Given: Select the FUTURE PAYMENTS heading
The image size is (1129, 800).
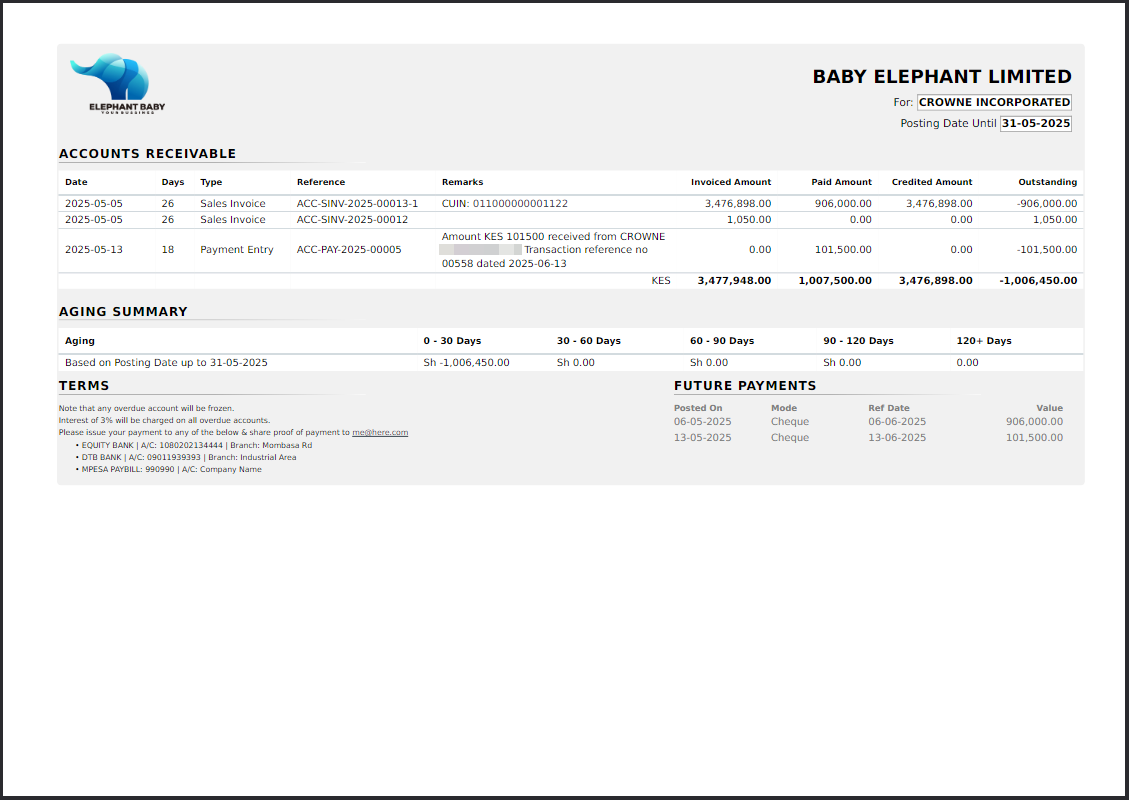Looking at the screenshot, I should point(745,386).
